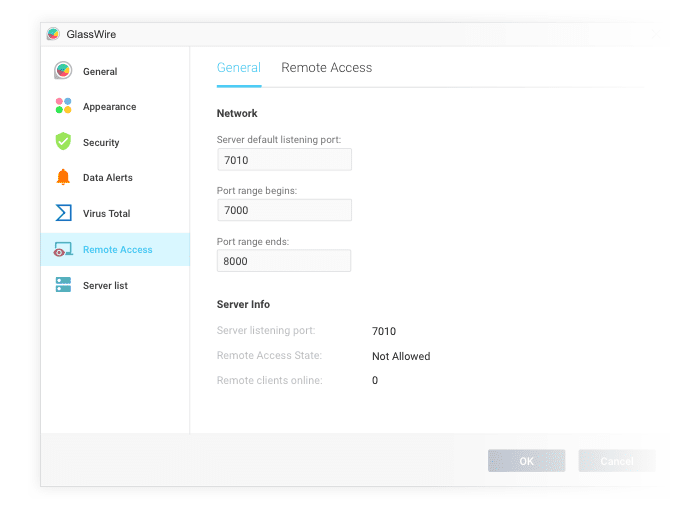Click the Virus Total sigma icon
This screenshot has width=684, height=512.
(63, 213)
